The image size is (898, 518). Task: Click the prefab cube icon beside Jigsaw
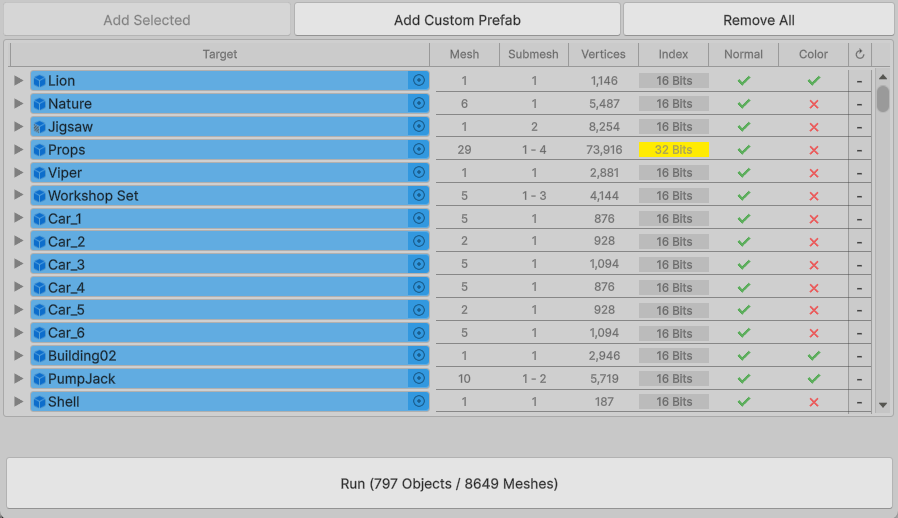pos(39,127)
